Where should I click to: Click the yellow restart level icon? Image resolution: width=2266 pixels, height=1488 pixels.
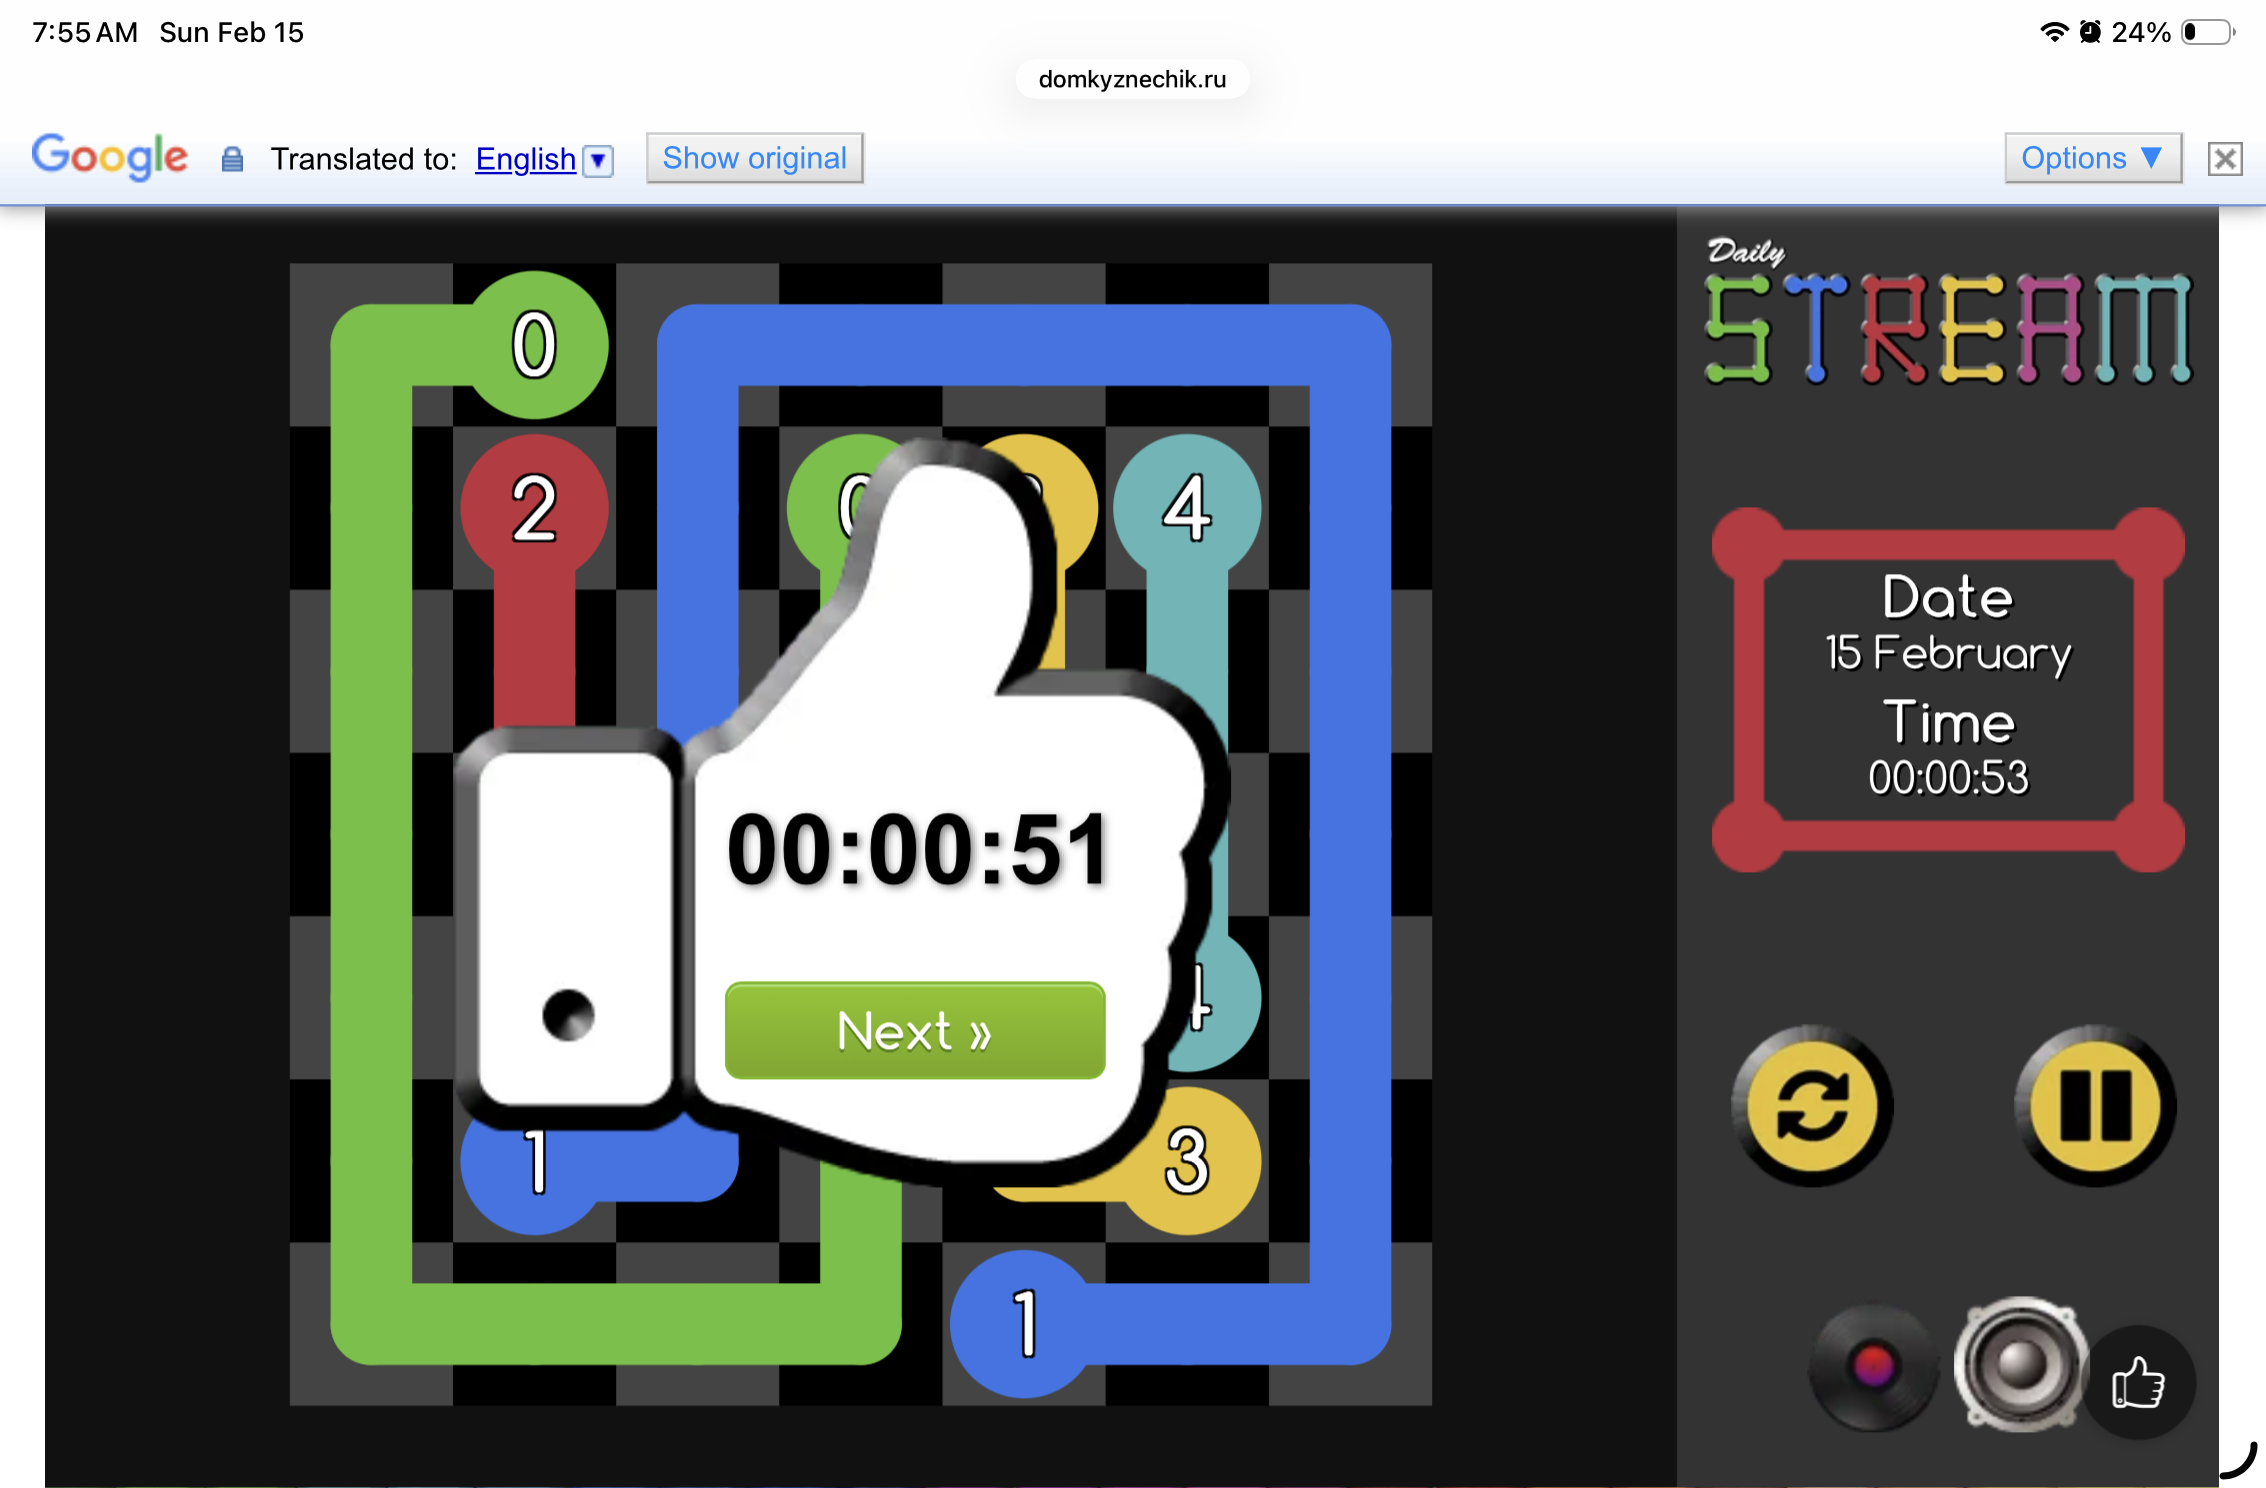pyautogui.click(x=1811, y=1105)
